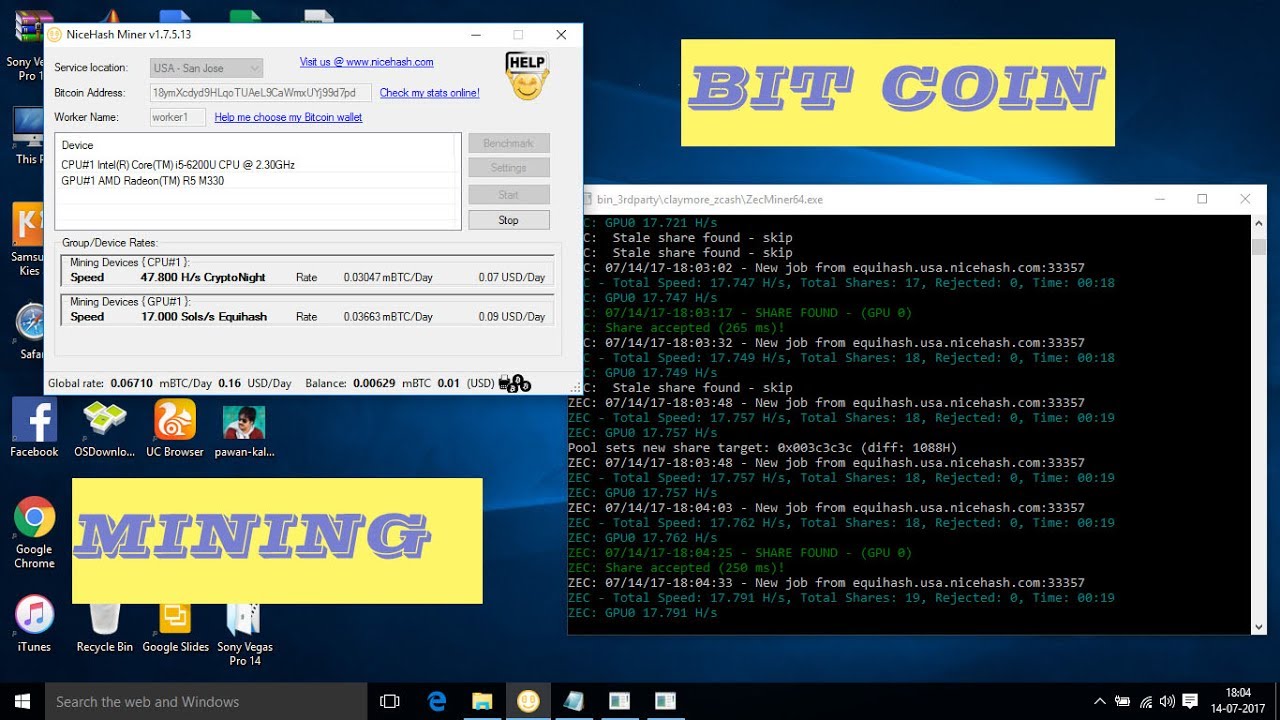This screenshot has width=1280, height=720.
Task: Click the Settings button in NiceHash Miner
Action: (x=508, y=167)
